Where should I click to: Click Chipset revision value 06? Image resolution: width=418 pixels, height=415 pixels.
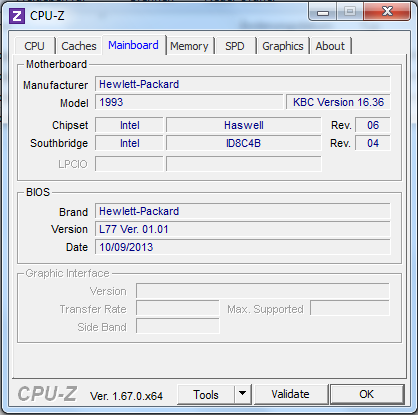coord(373,125)
